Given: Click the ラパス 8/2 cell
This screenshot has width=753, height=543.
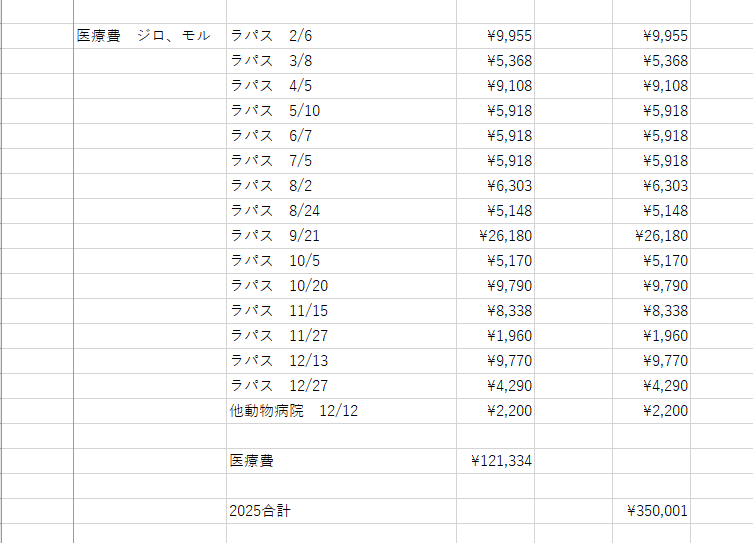Looking at the screenshot, I should pyautogui.click(x=341, y=186).
